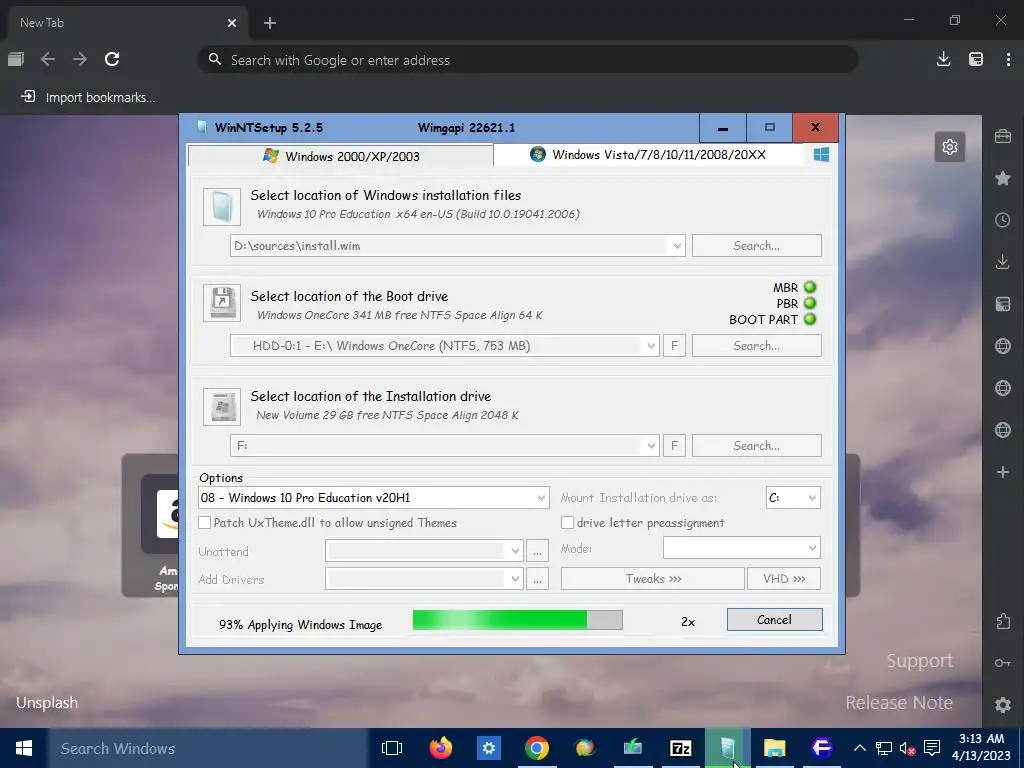1024x768 pixels.
Task: Click Search for installation files
Action: pyautogui.click(x=756, y=246)
